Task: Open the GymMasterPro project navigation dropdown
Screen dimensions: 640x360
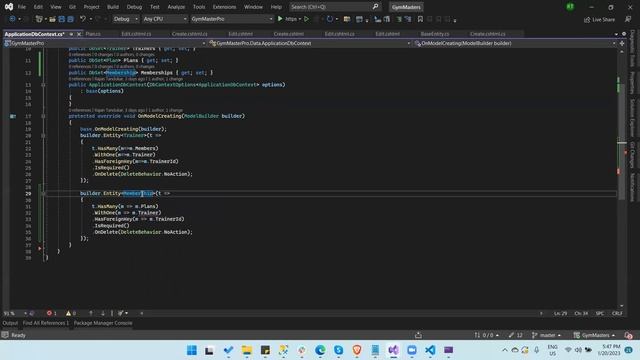Action: pyautogui.click(x=105, y=43)
